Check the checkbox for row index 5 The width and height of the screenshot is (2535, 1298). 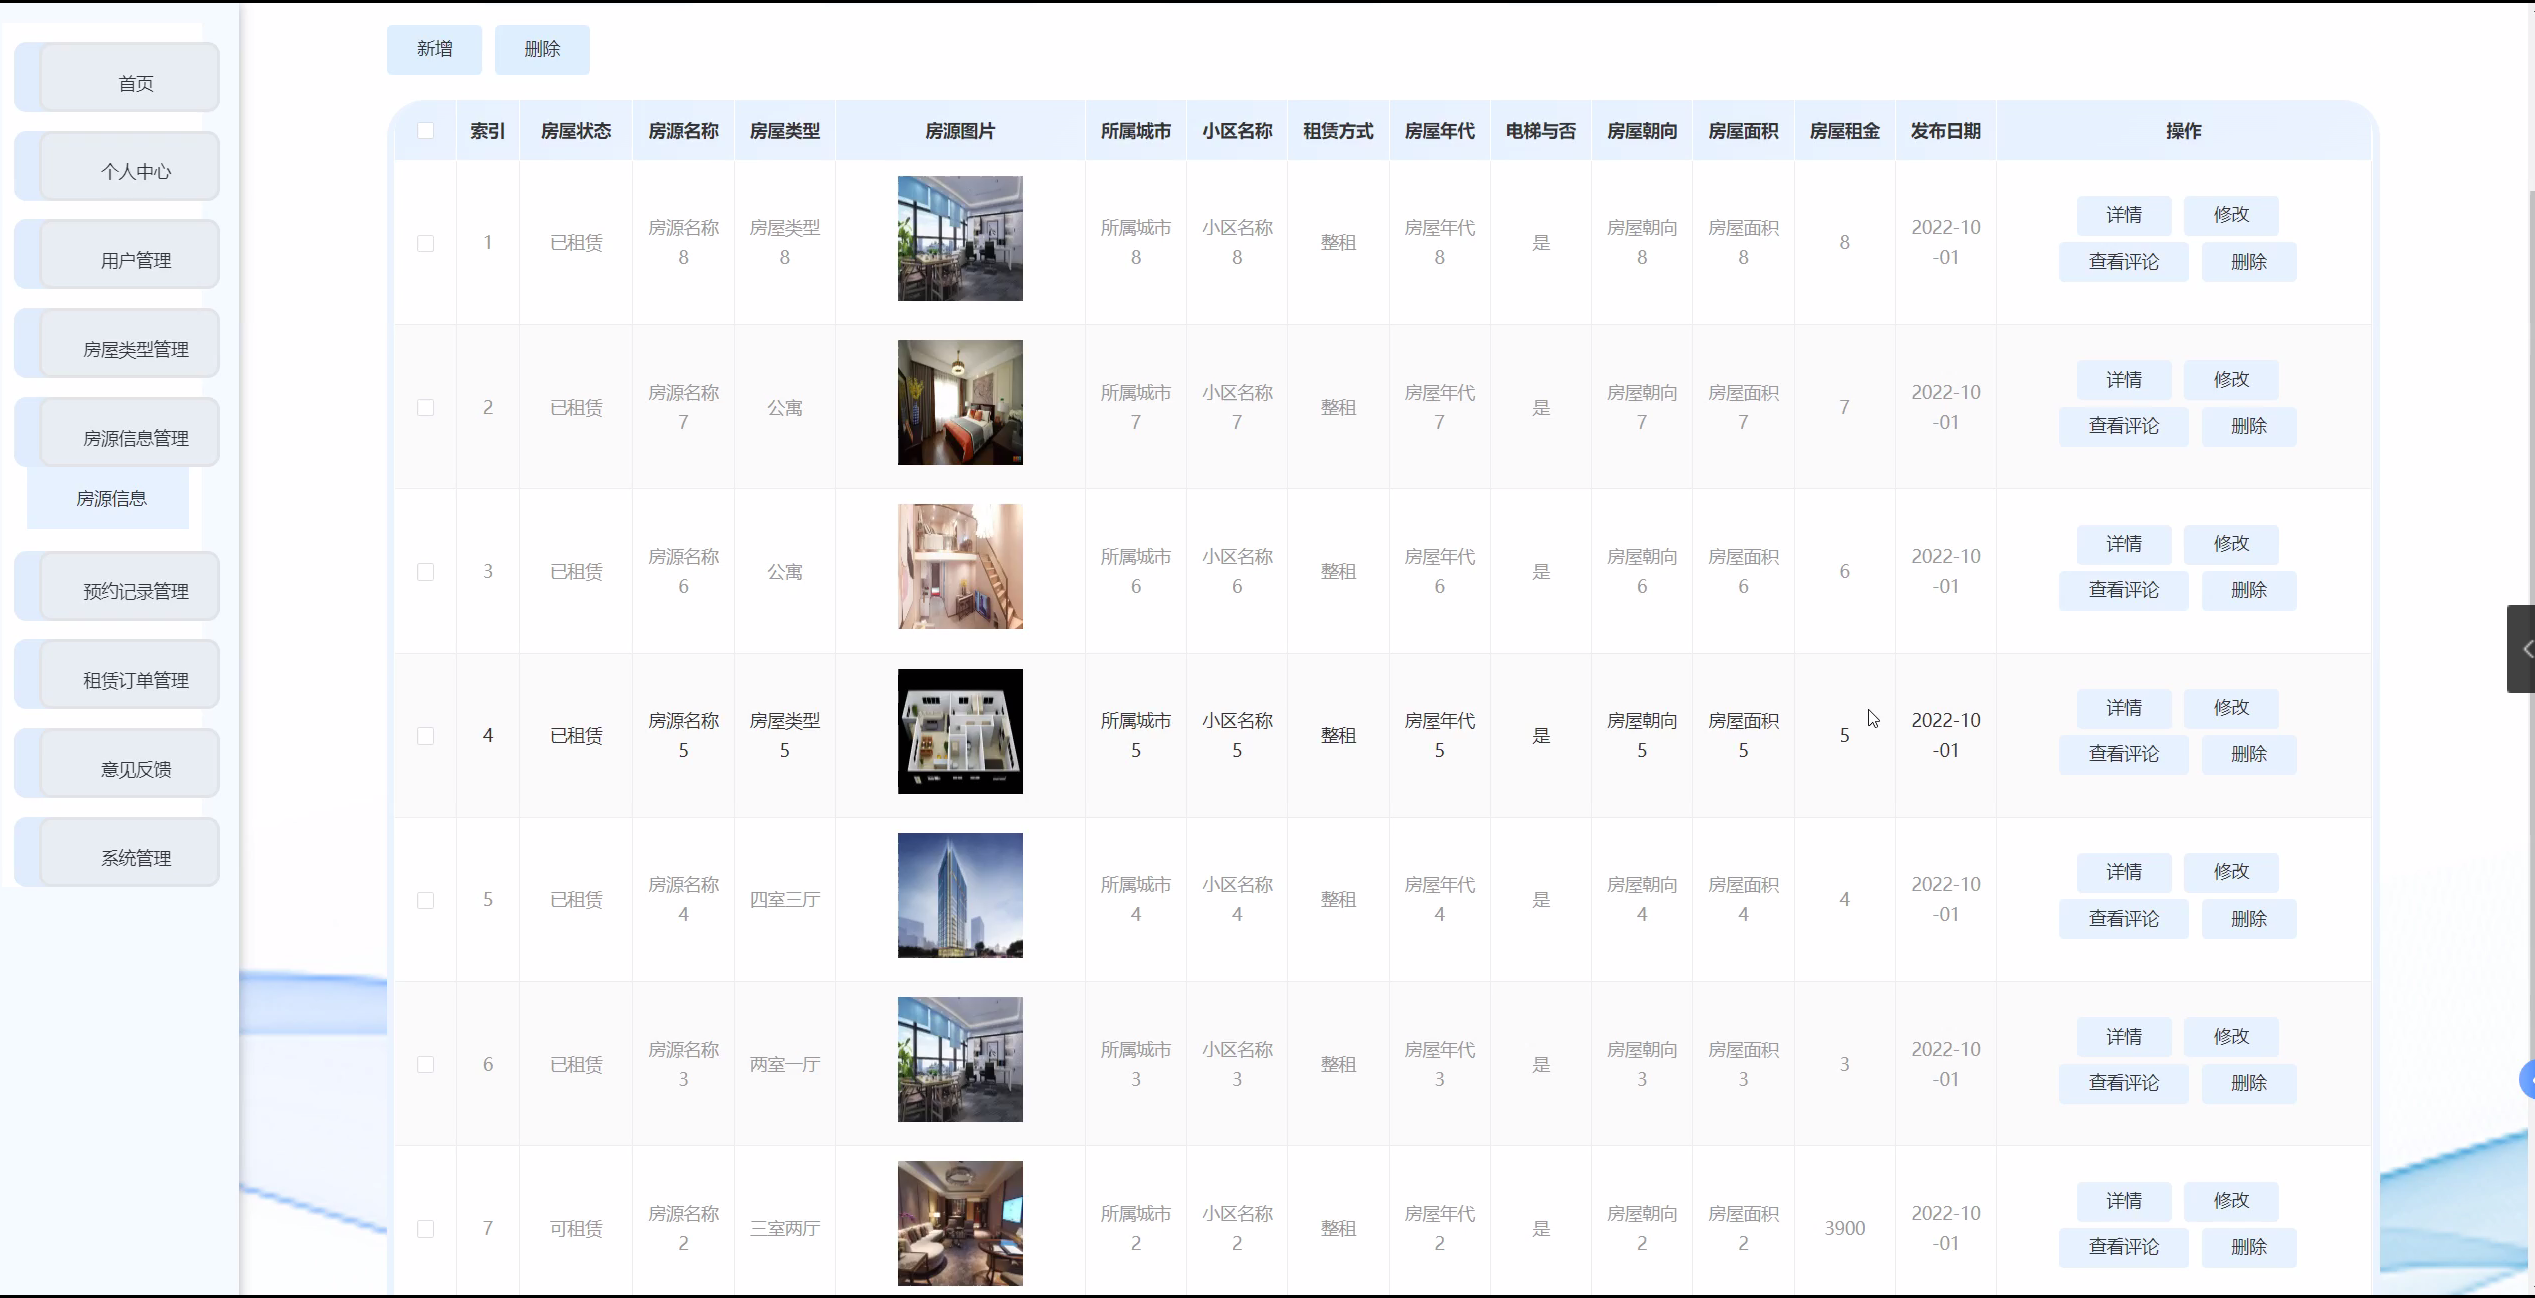click(x=426, y=900)
